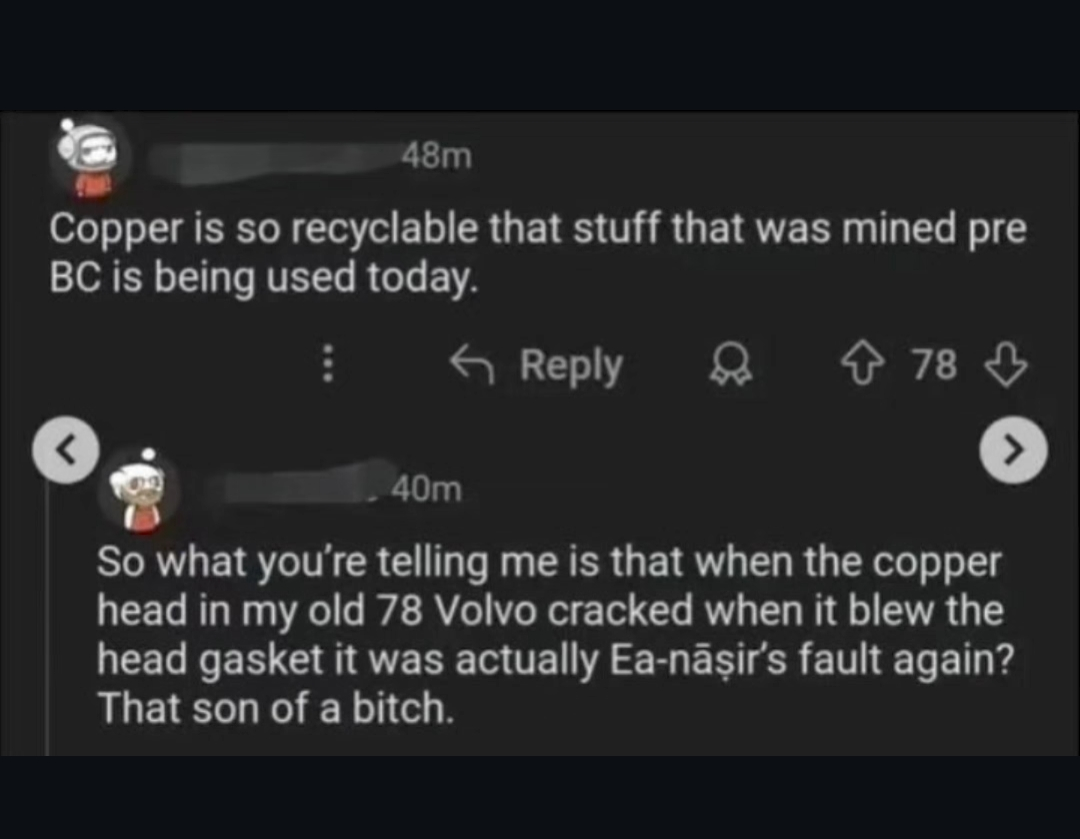This screenshot has width=1080, height=839.
Task: Open the first commenter's avatar
Action: (90, 157)
